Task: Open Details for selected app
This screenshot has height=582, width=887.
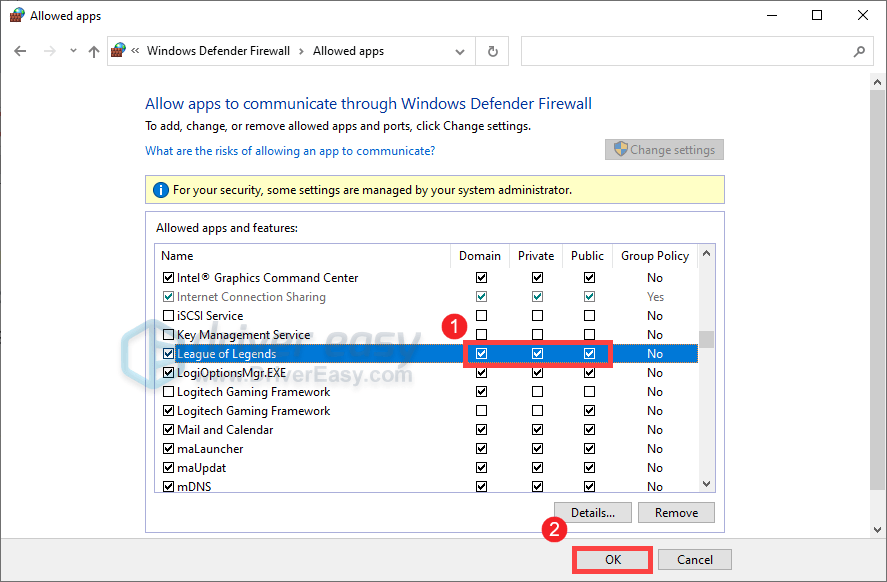Action: tap(593, 512)
